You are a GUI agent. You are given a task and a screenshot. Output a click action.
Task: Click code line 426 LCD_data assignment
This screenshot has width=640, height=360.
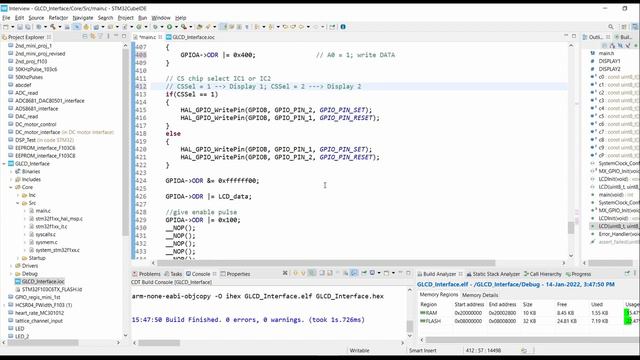coord(209,196)
